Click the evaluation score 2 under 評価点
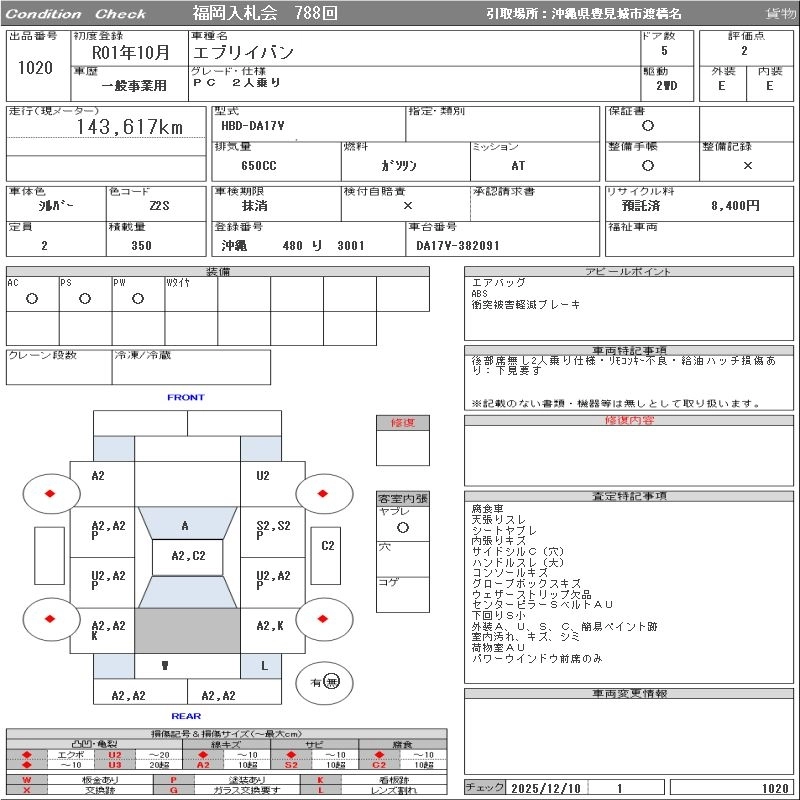The height and width of the screenshot is (800, 800). tap(744, 51)
